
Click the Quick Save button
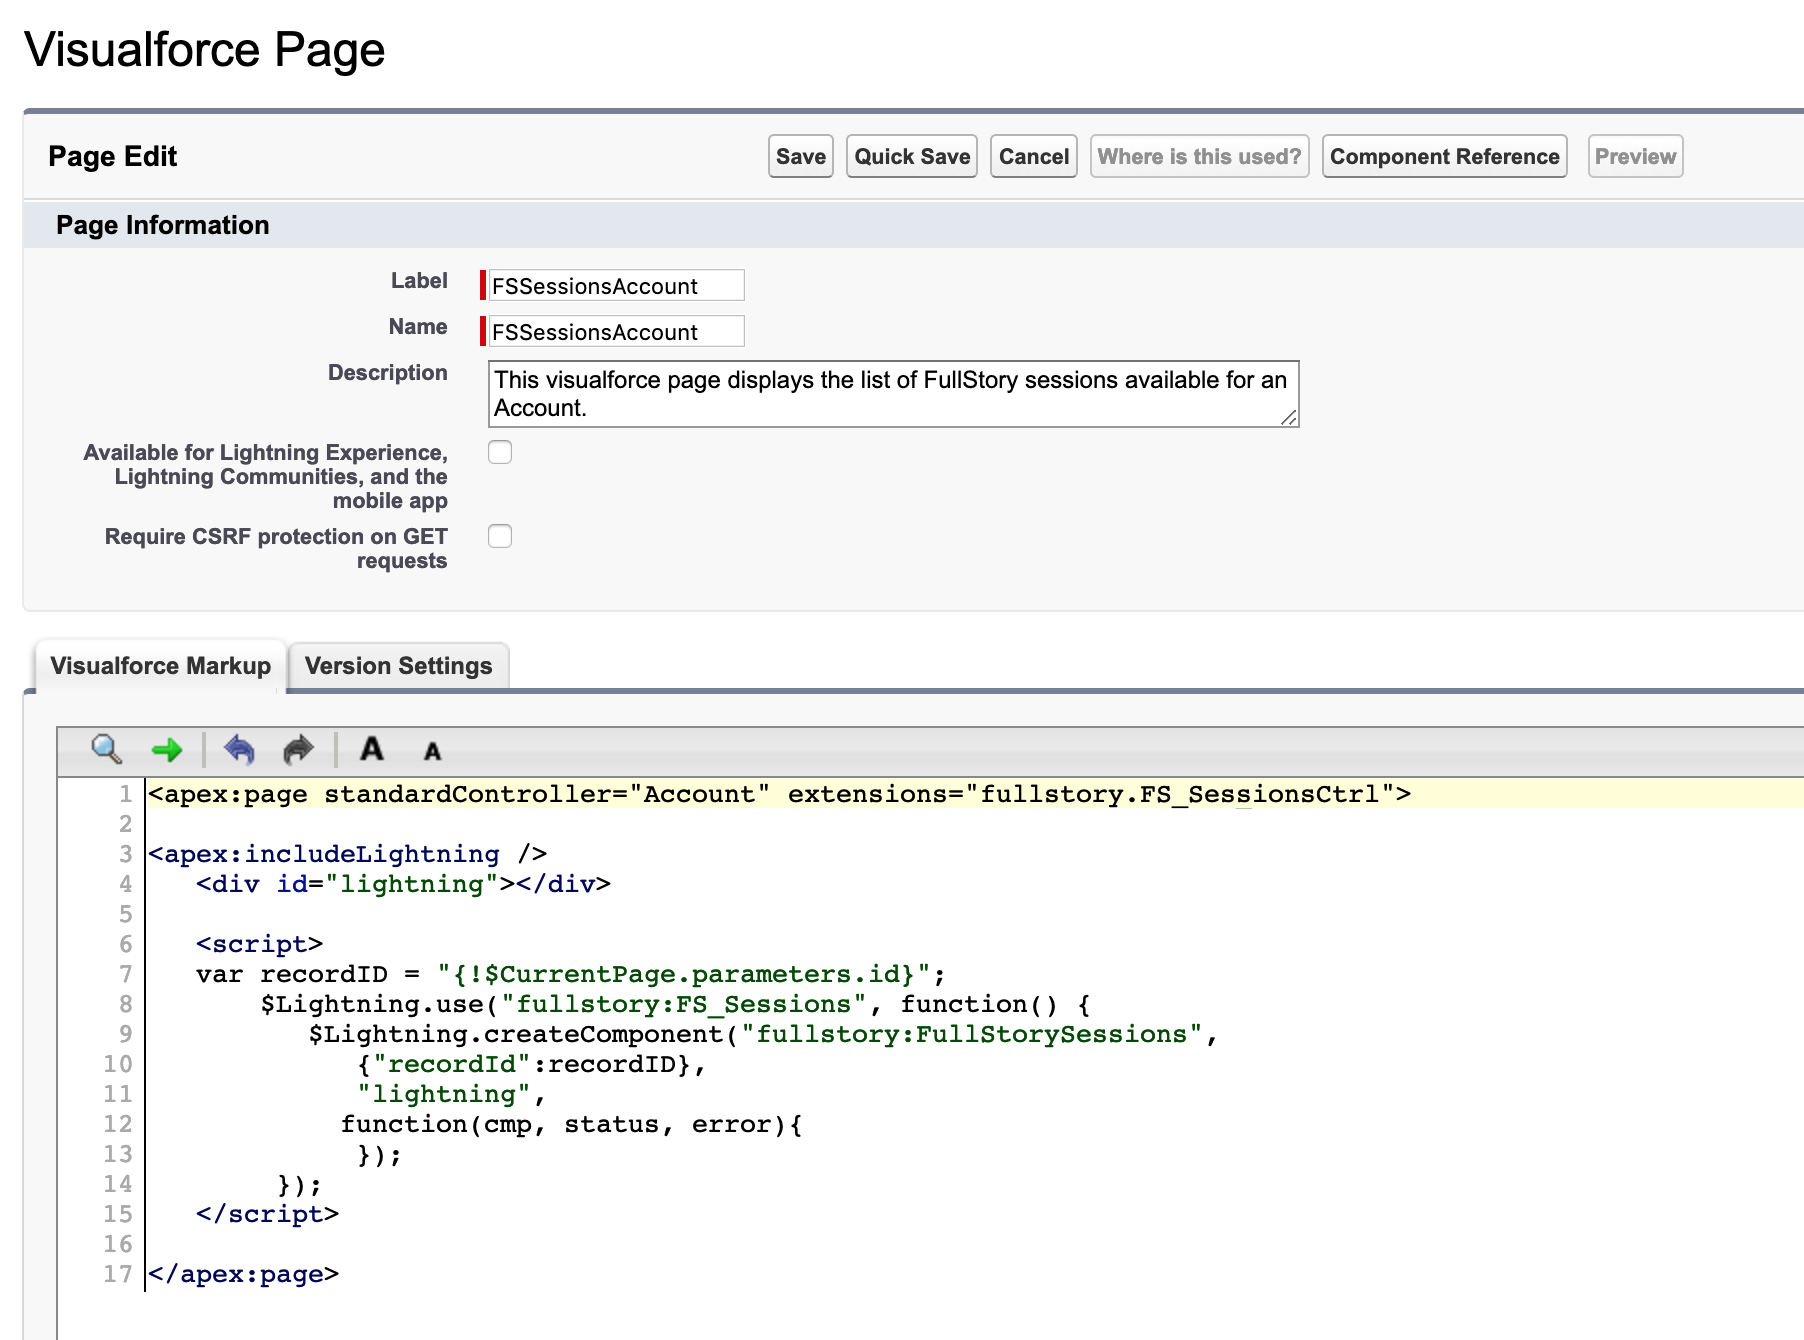pos(912,156)
